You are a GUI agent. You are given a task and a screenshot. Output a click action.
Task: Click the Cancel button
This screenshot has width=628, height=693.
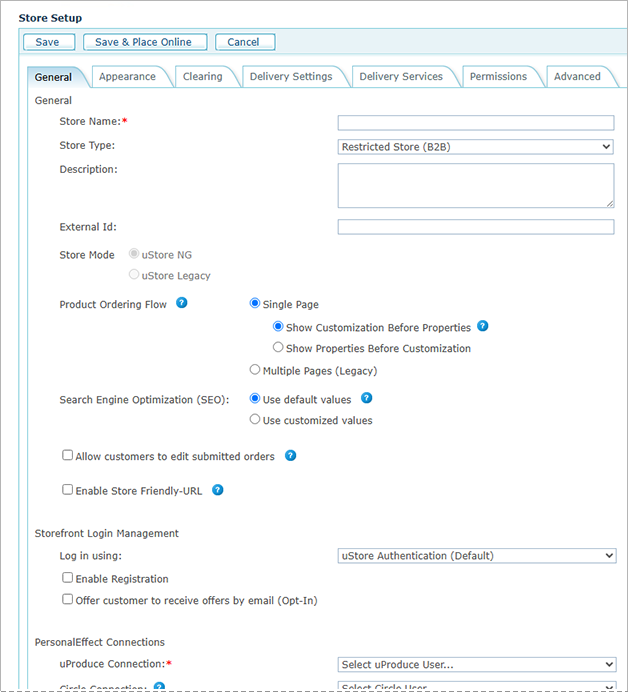243,42
